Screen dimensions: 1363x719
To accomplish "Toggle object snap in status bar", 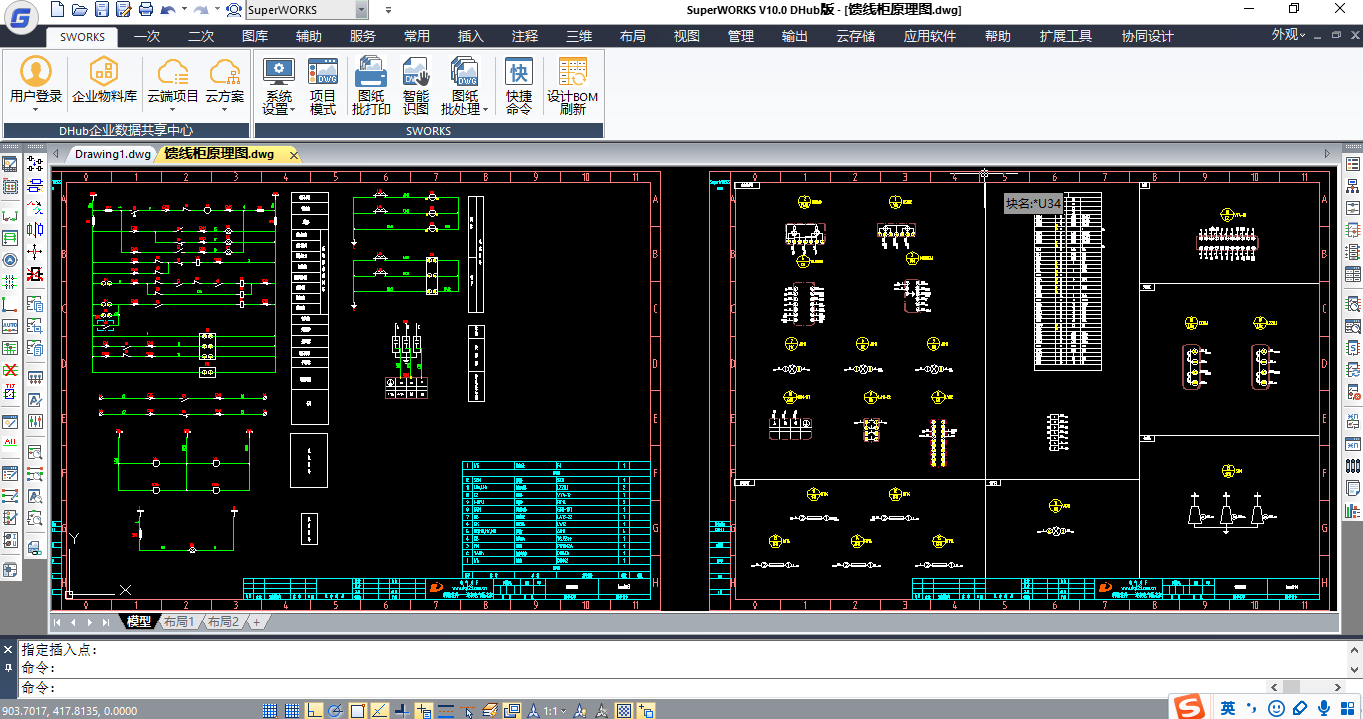I will [358, 710].
